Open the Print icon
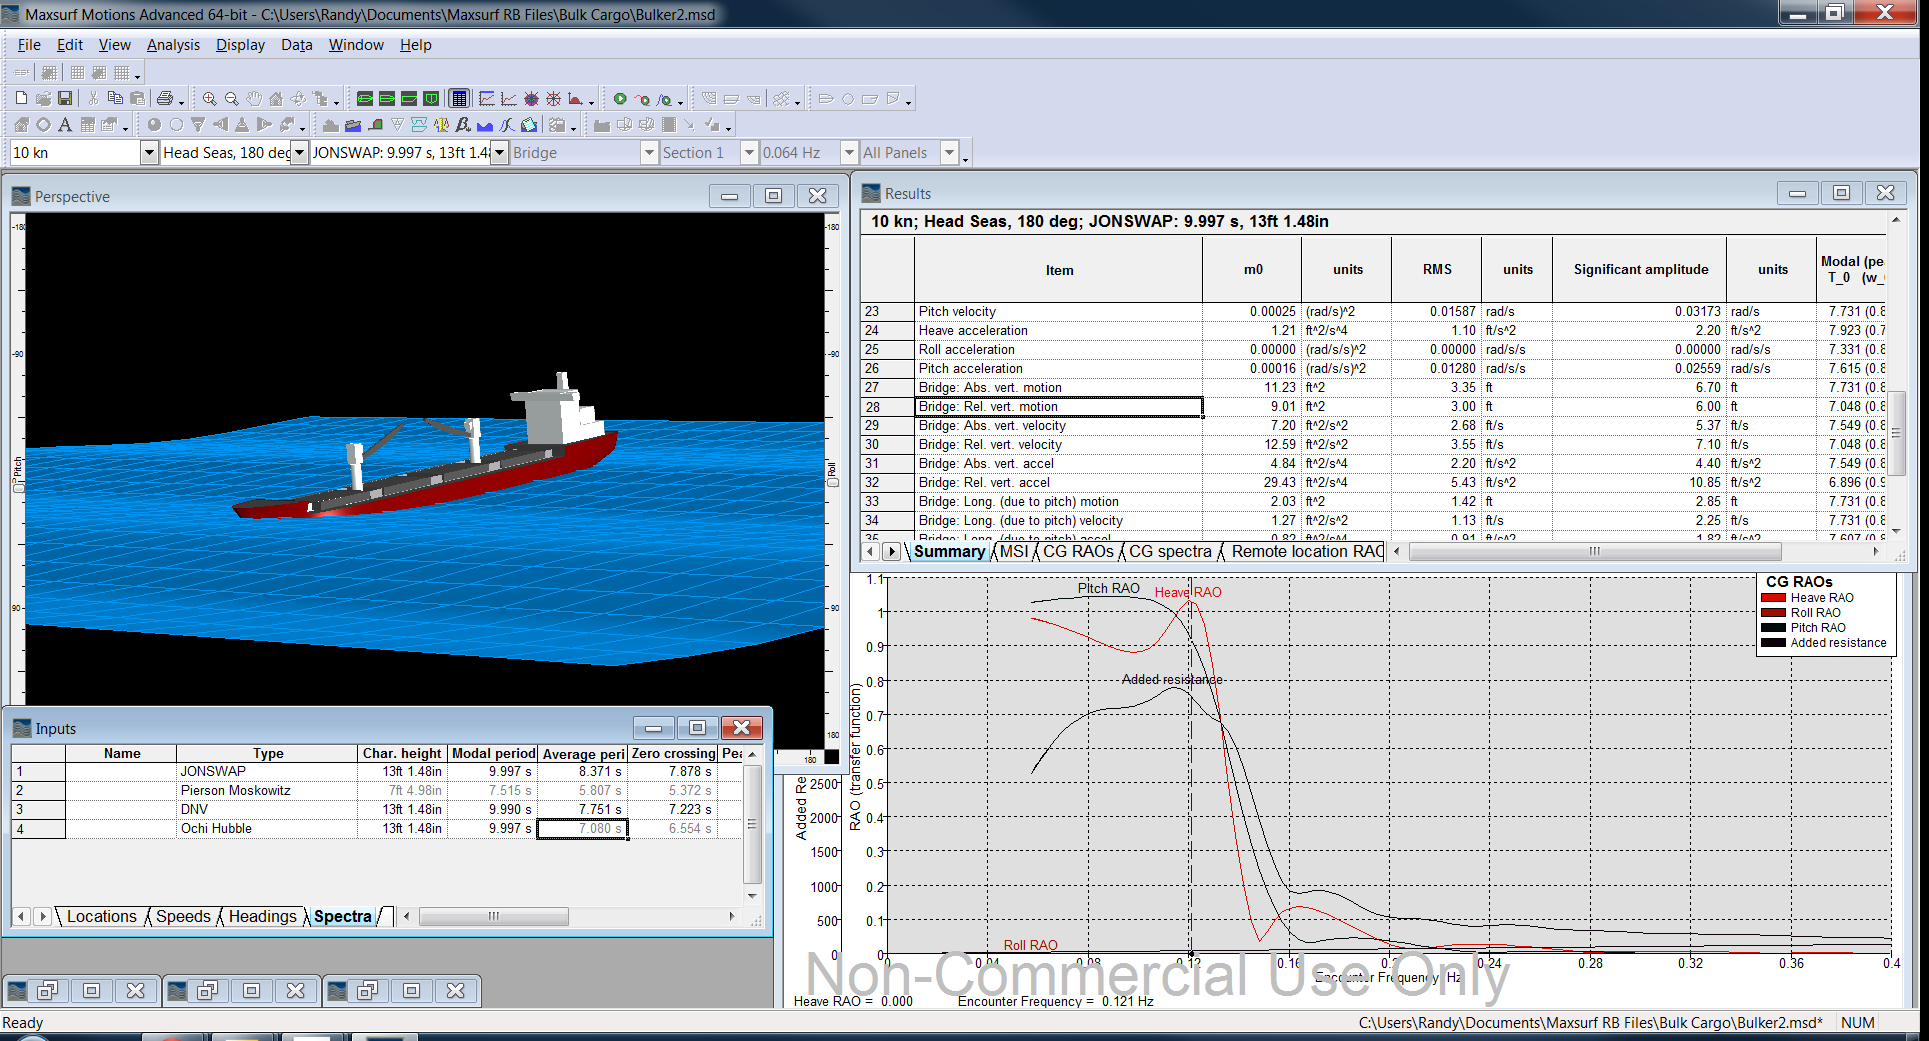Screen dimensions: 1929x1041 pos(165,98)
